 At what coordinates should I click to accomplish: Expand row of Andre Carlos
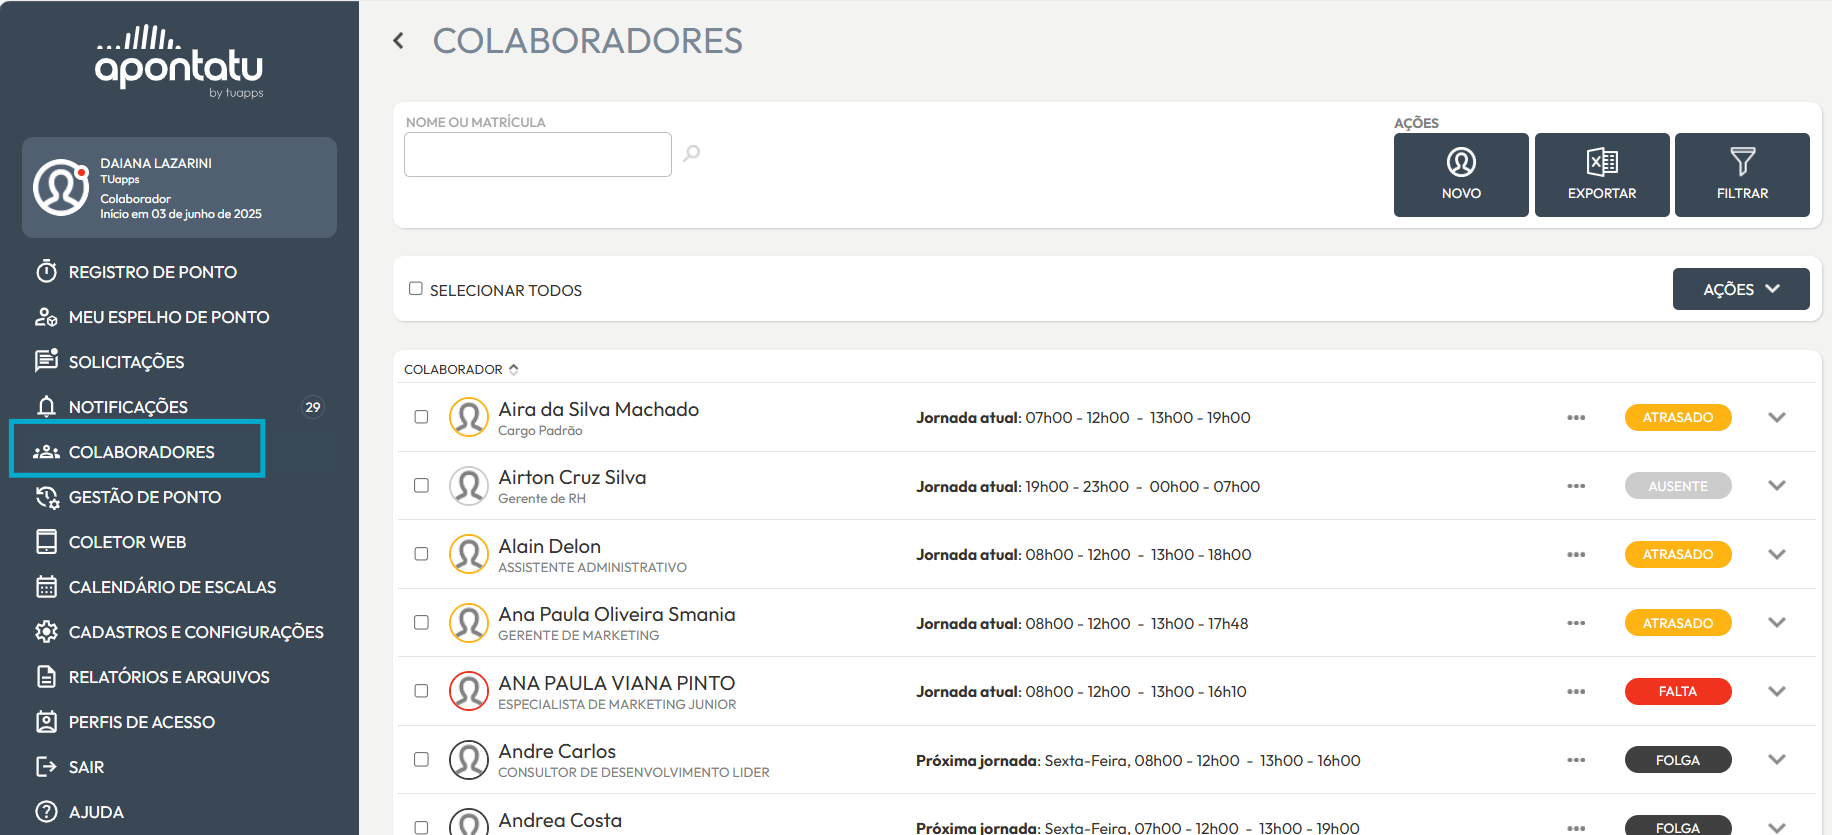pos(1777,759)
